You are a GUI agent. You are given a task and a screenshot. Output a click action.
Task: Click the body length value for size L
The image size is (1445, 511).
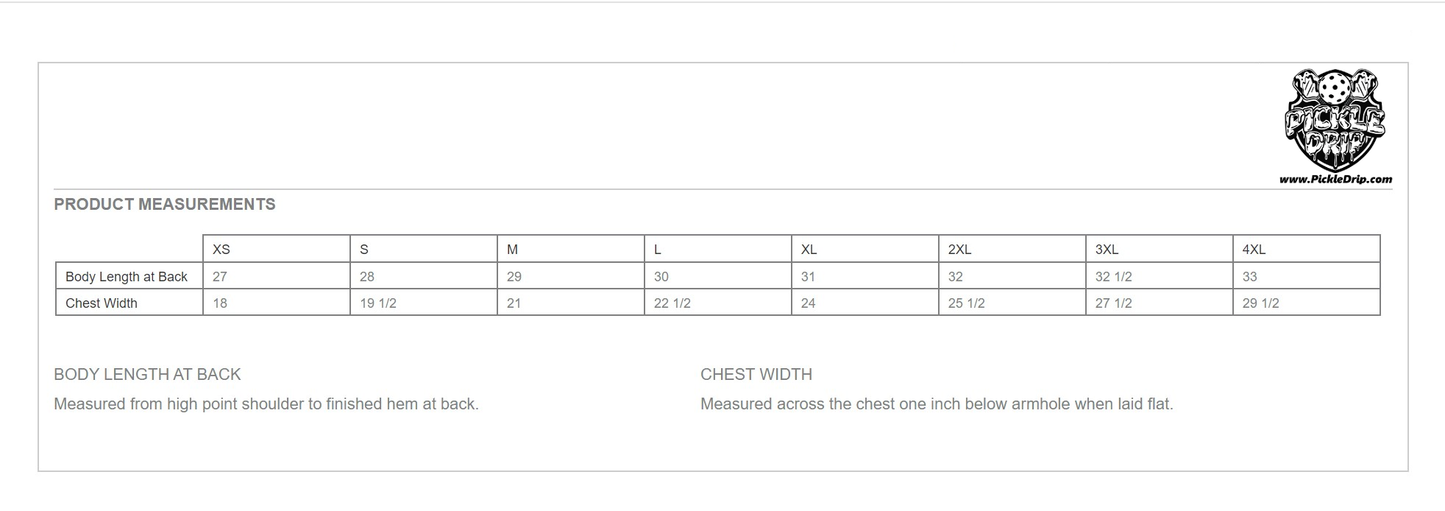(661, 276)
